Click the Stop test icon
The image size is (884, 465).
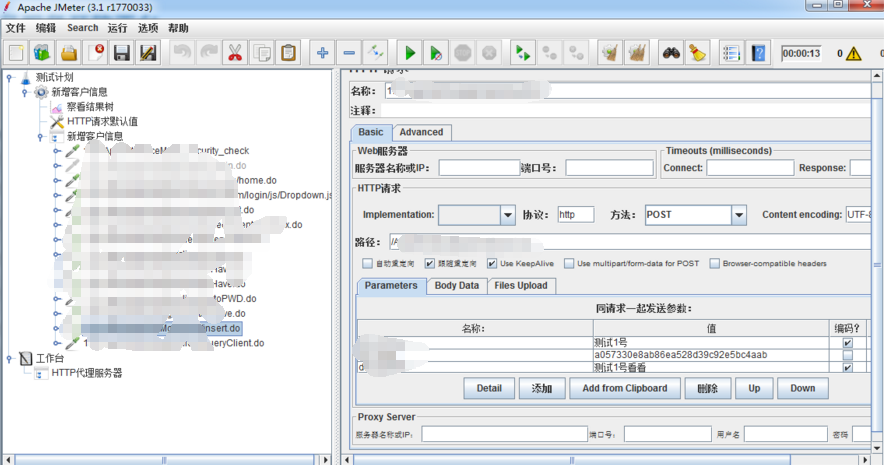(x=462, y=53)
